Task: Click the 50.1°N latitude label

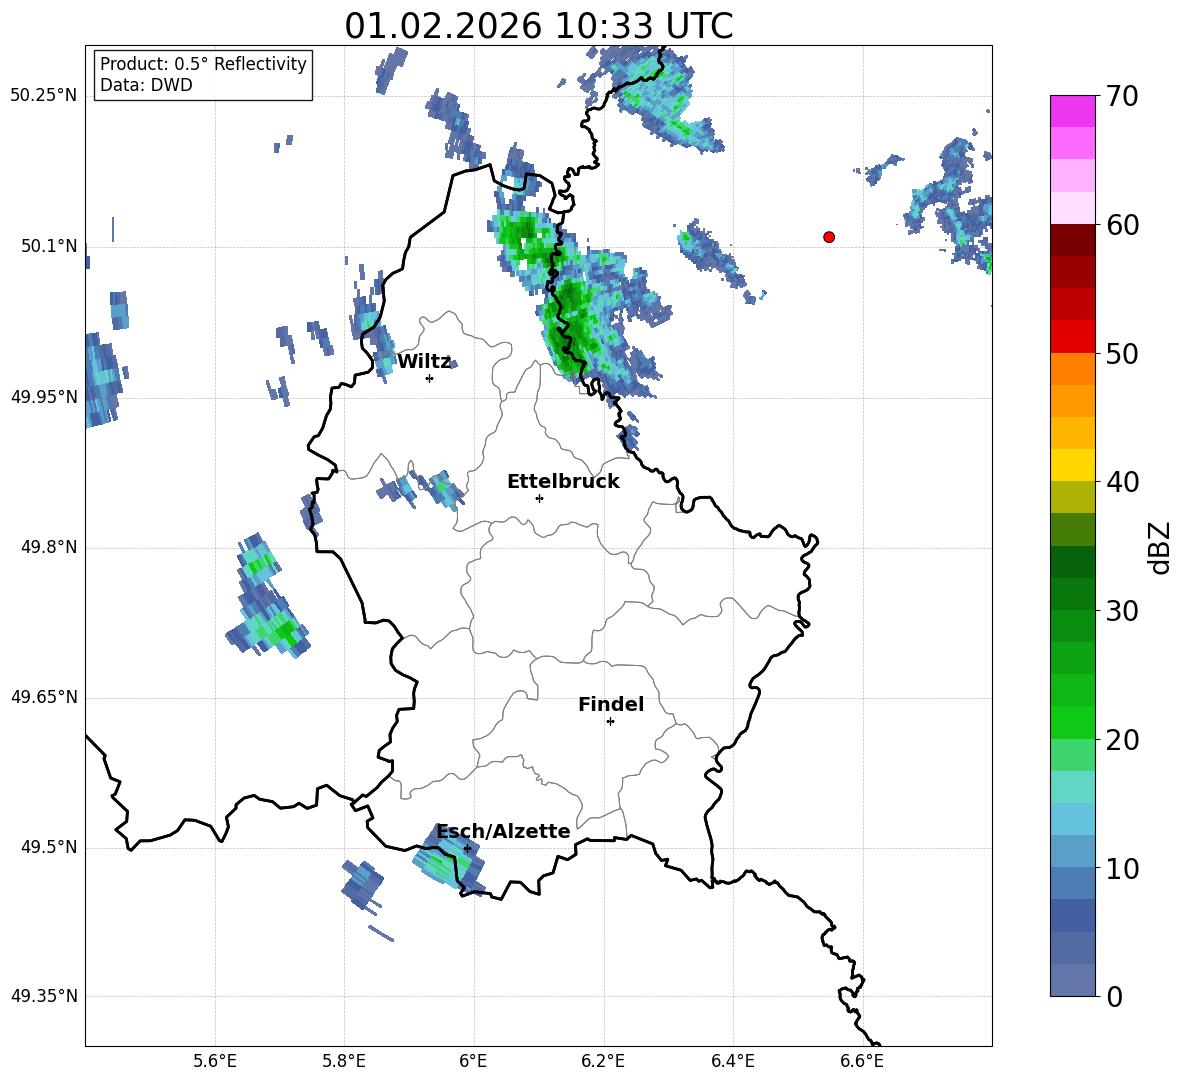Action: click(49, 246)
